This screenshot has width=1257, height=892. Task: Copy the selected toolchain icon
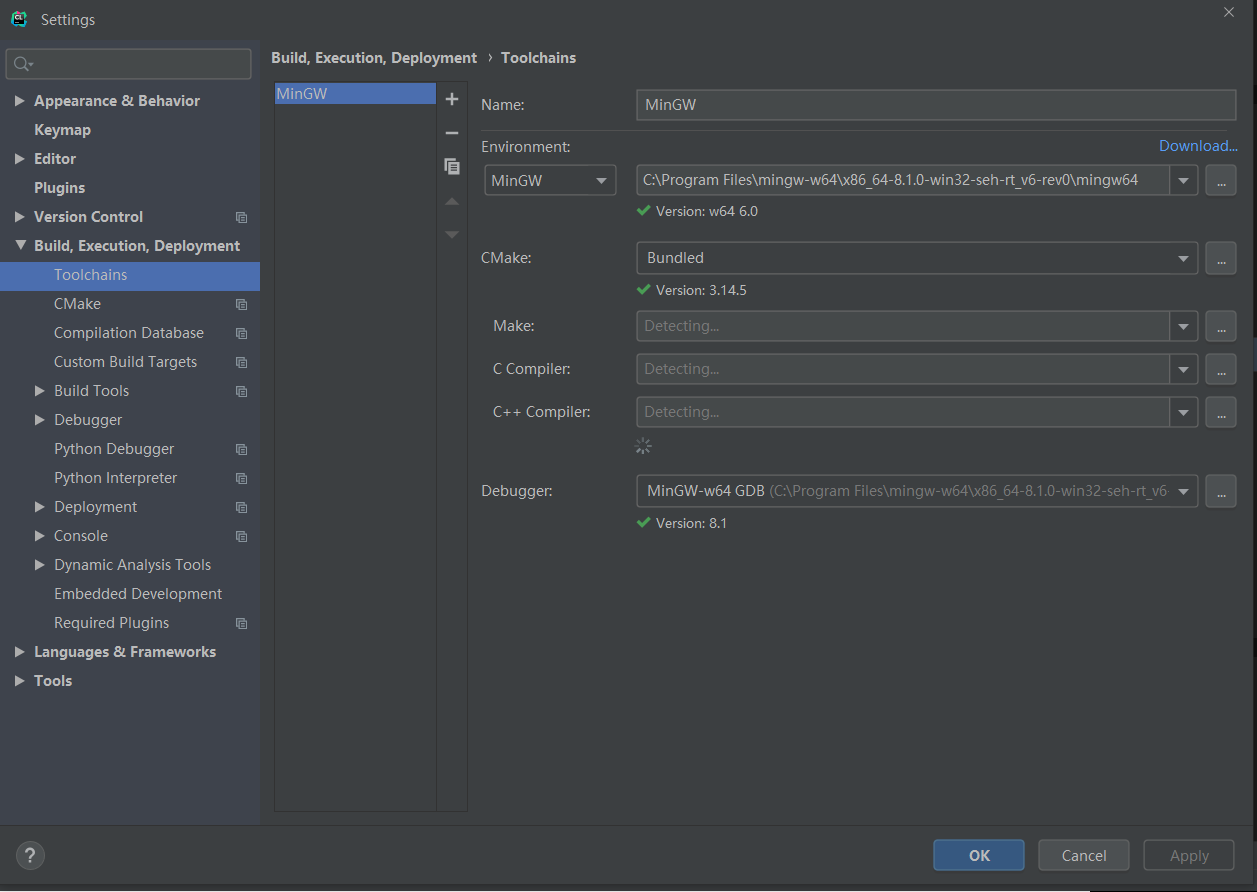(452, 166)
